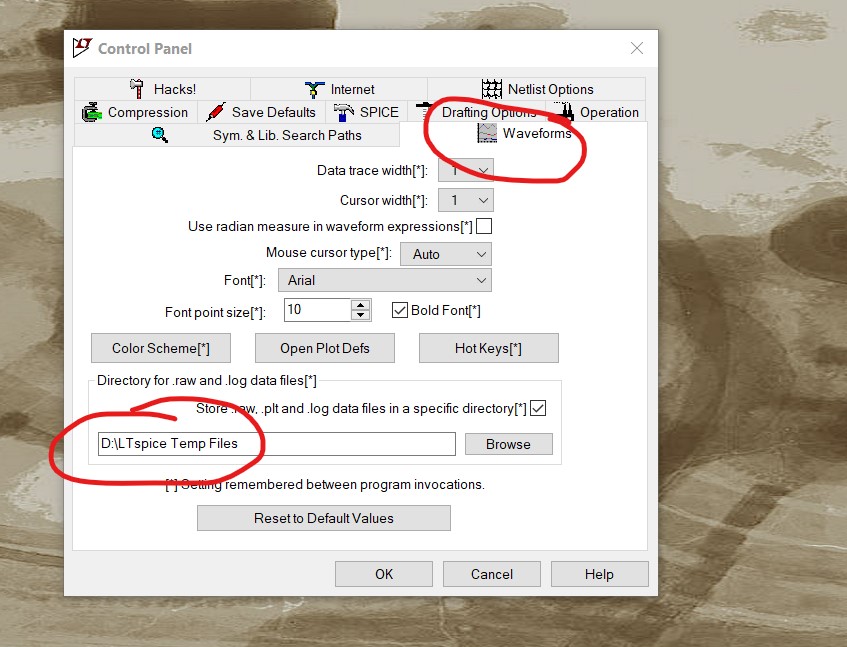Click the Waveforms tab plot icon
The height and width of the screenshot is (647, 847).
coord(487,133)
